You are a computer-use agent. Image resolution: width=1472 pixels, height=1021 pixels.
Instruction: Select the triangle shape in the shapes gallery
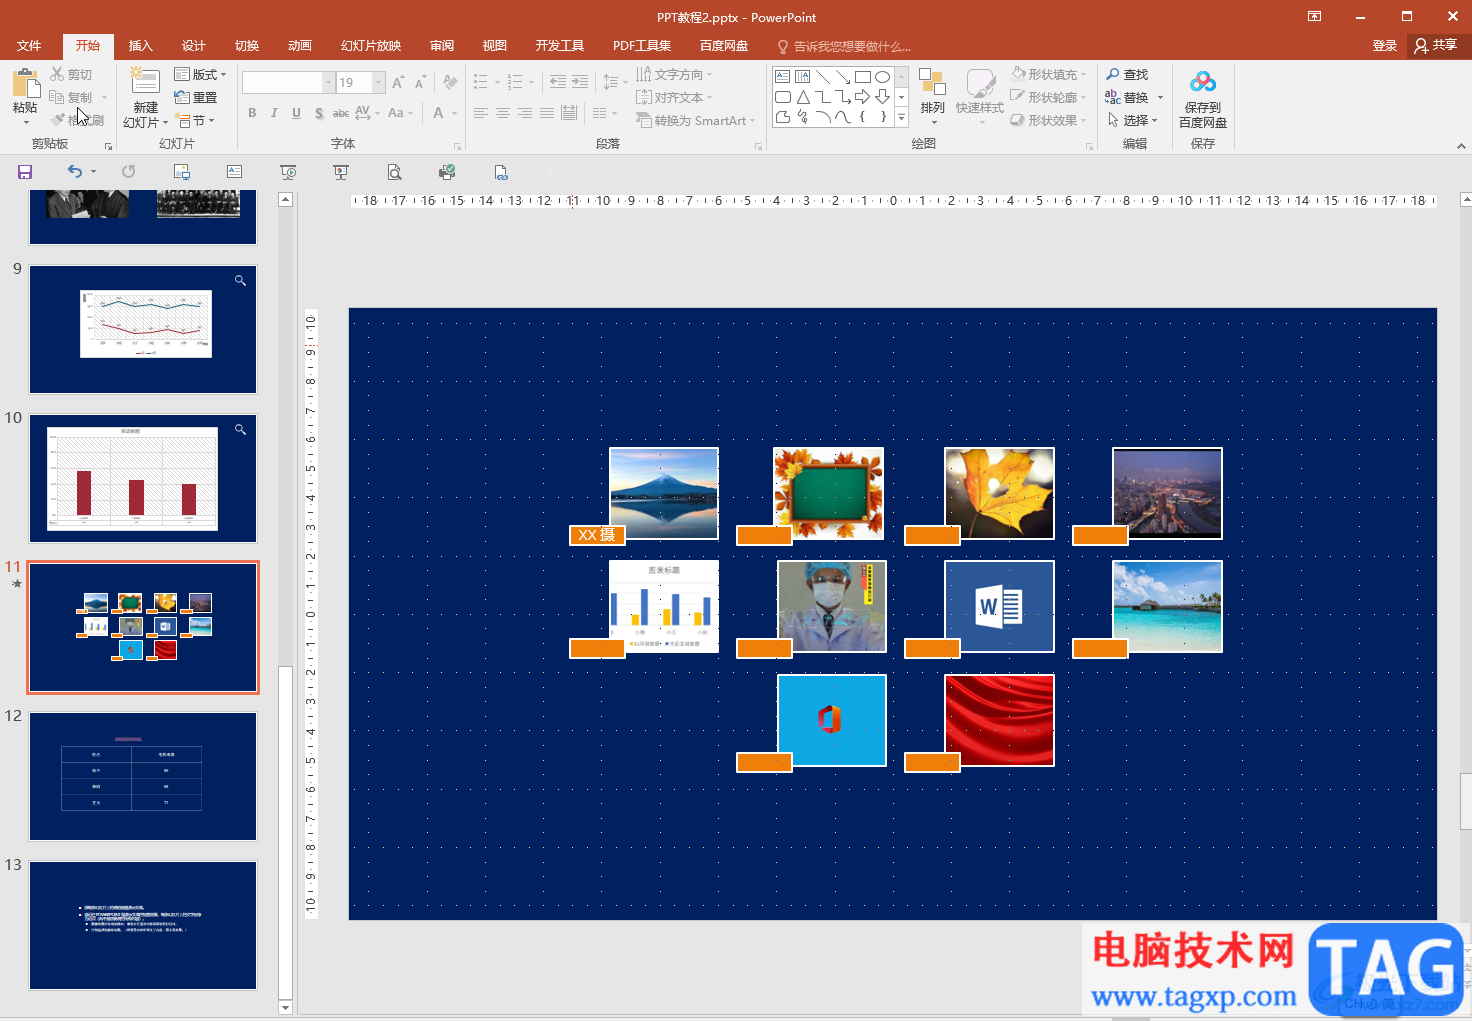[803, 97]
